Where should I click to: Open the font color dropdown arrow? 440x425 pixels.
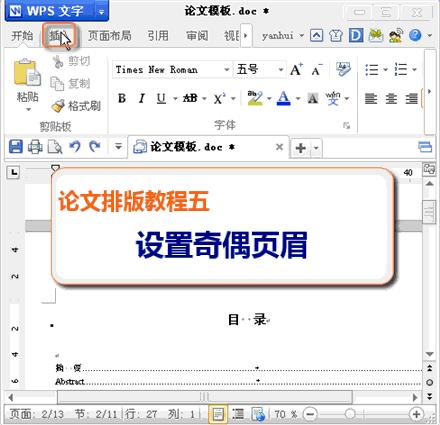(x=298, y=98)
